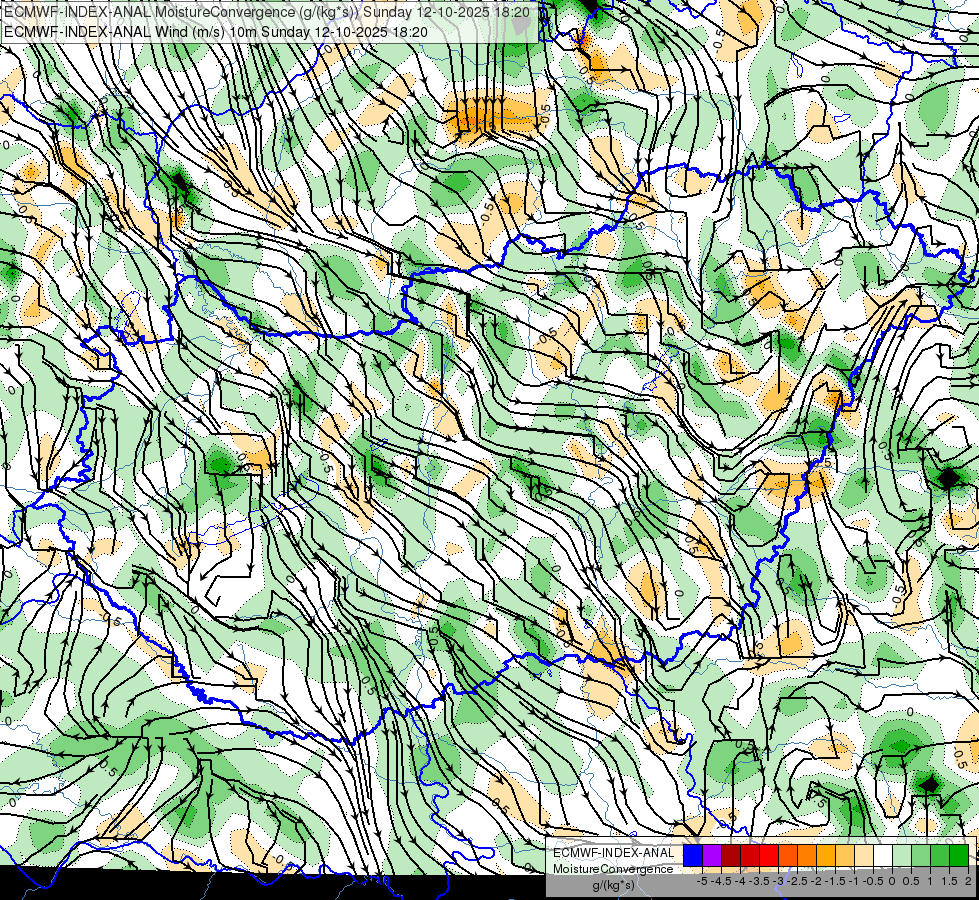The height and width of the screenshot is (900, 979).
Task: Click the MoistureConvergence title line at top
Action: click(x=267, y=12)
